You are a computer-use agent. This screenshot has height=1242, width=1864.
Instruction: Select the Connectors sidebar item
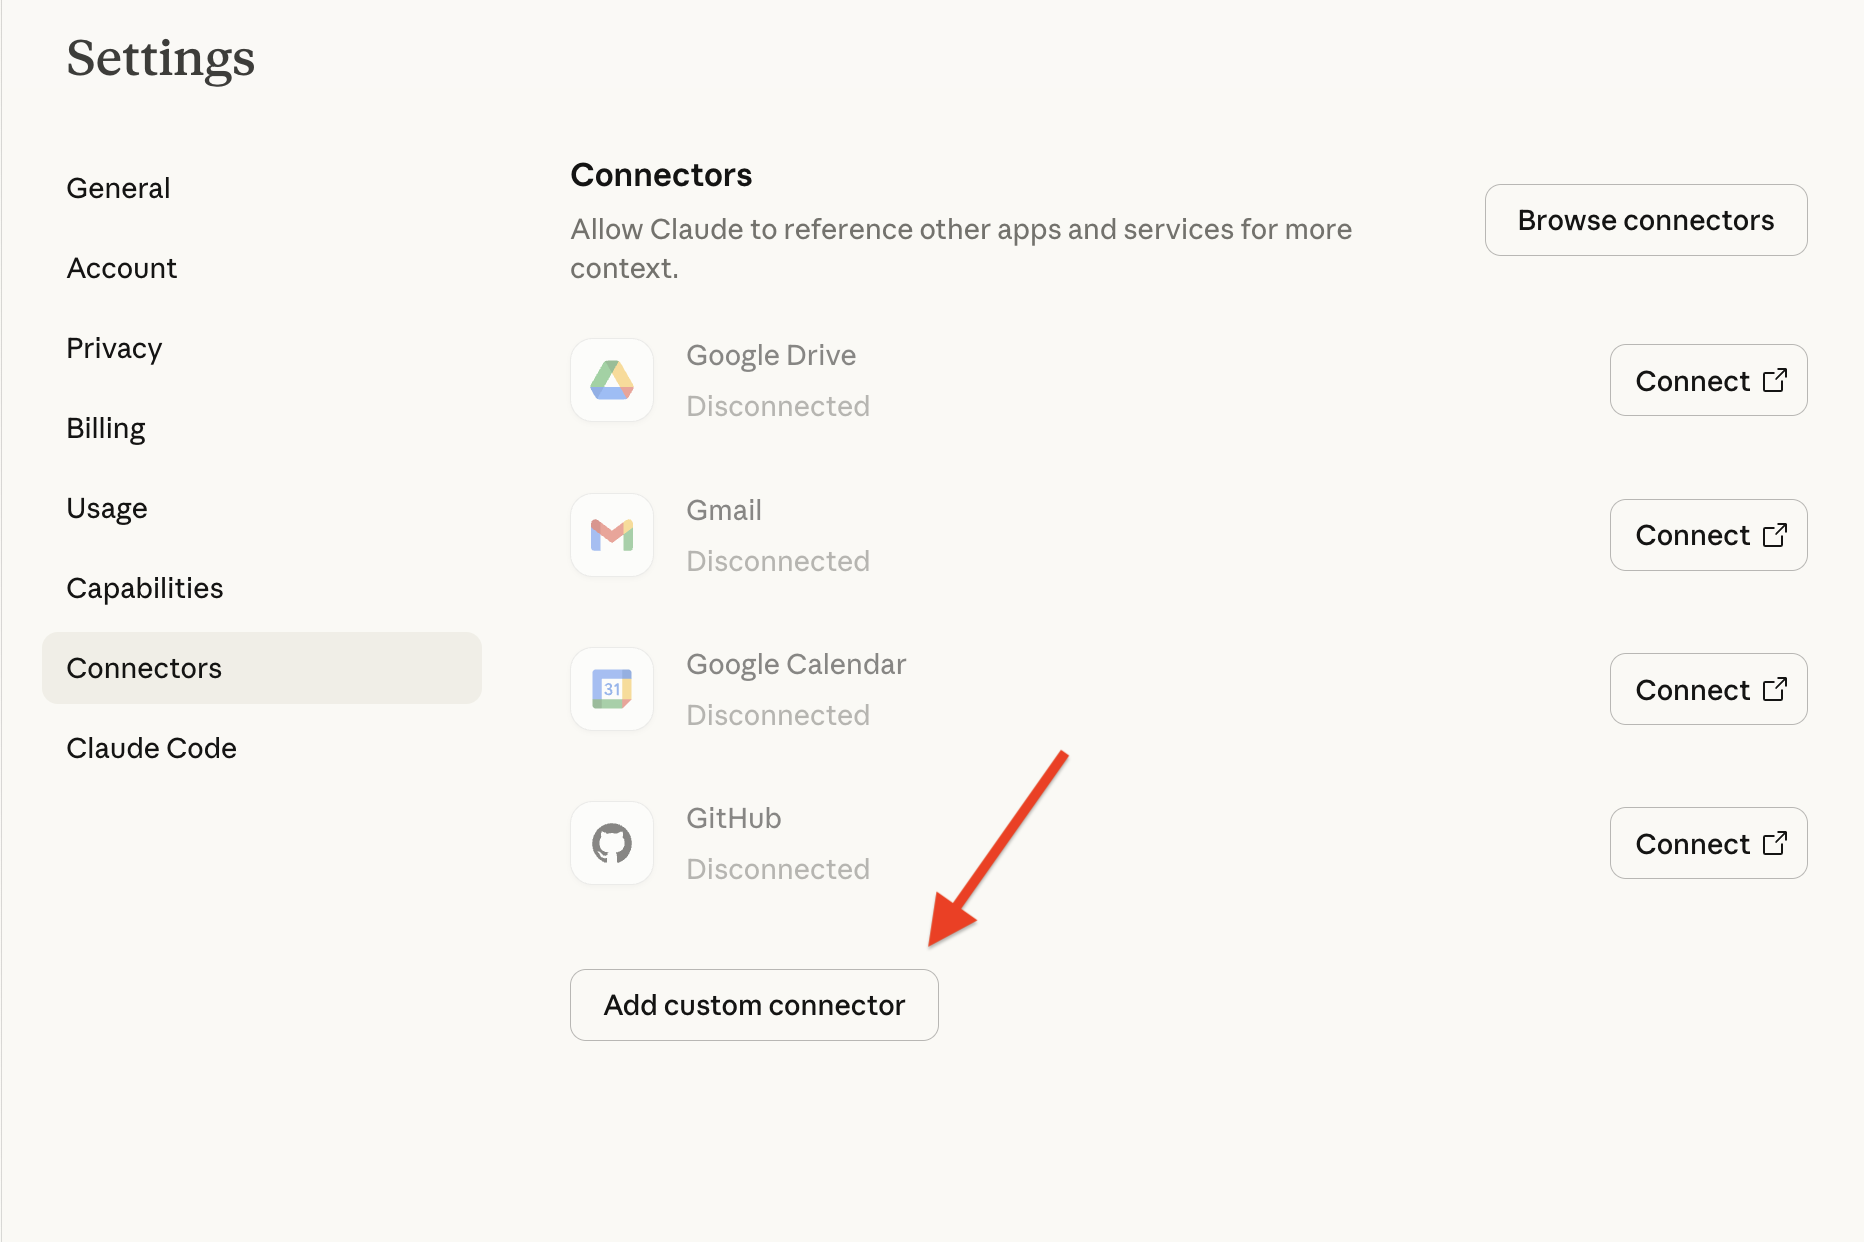click(x=262, y=668)
